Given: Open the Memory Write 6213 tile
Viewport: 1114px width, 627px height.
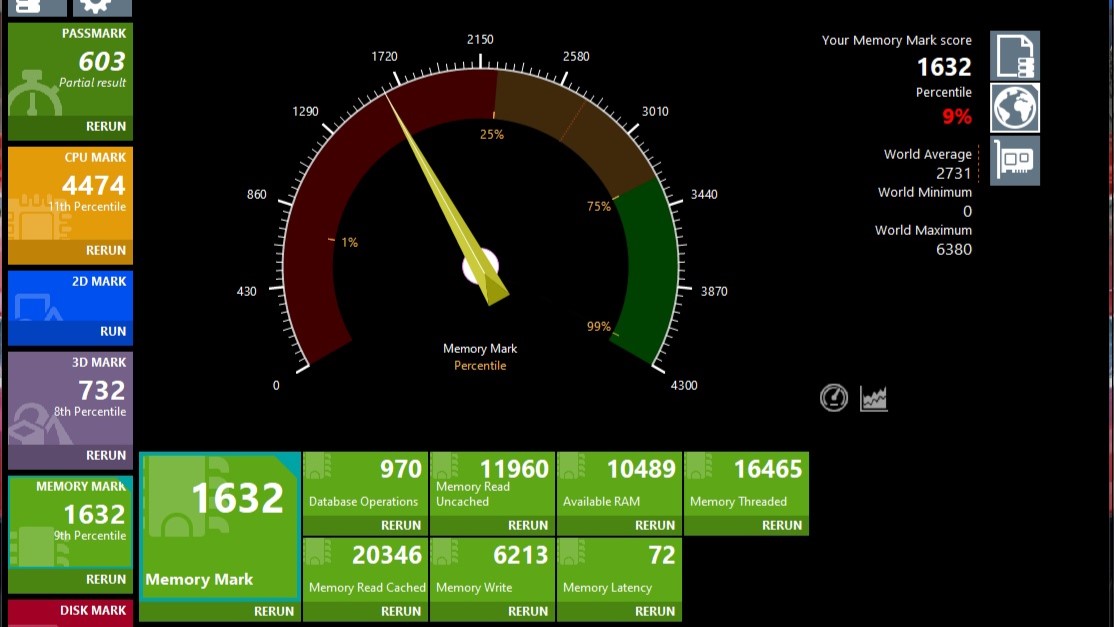Looking at the screenshot, I should (492, 570).
